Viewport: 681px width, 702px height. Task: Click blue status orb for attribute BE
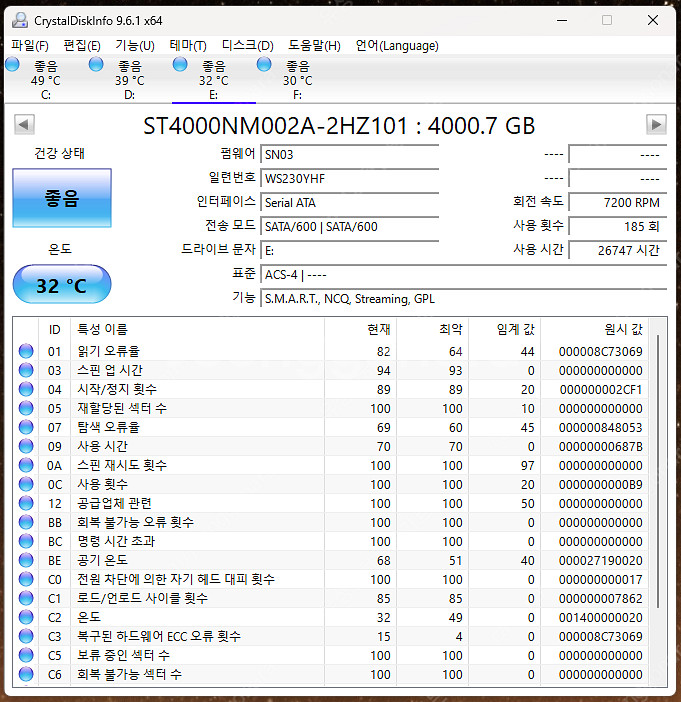click(26, 560)
